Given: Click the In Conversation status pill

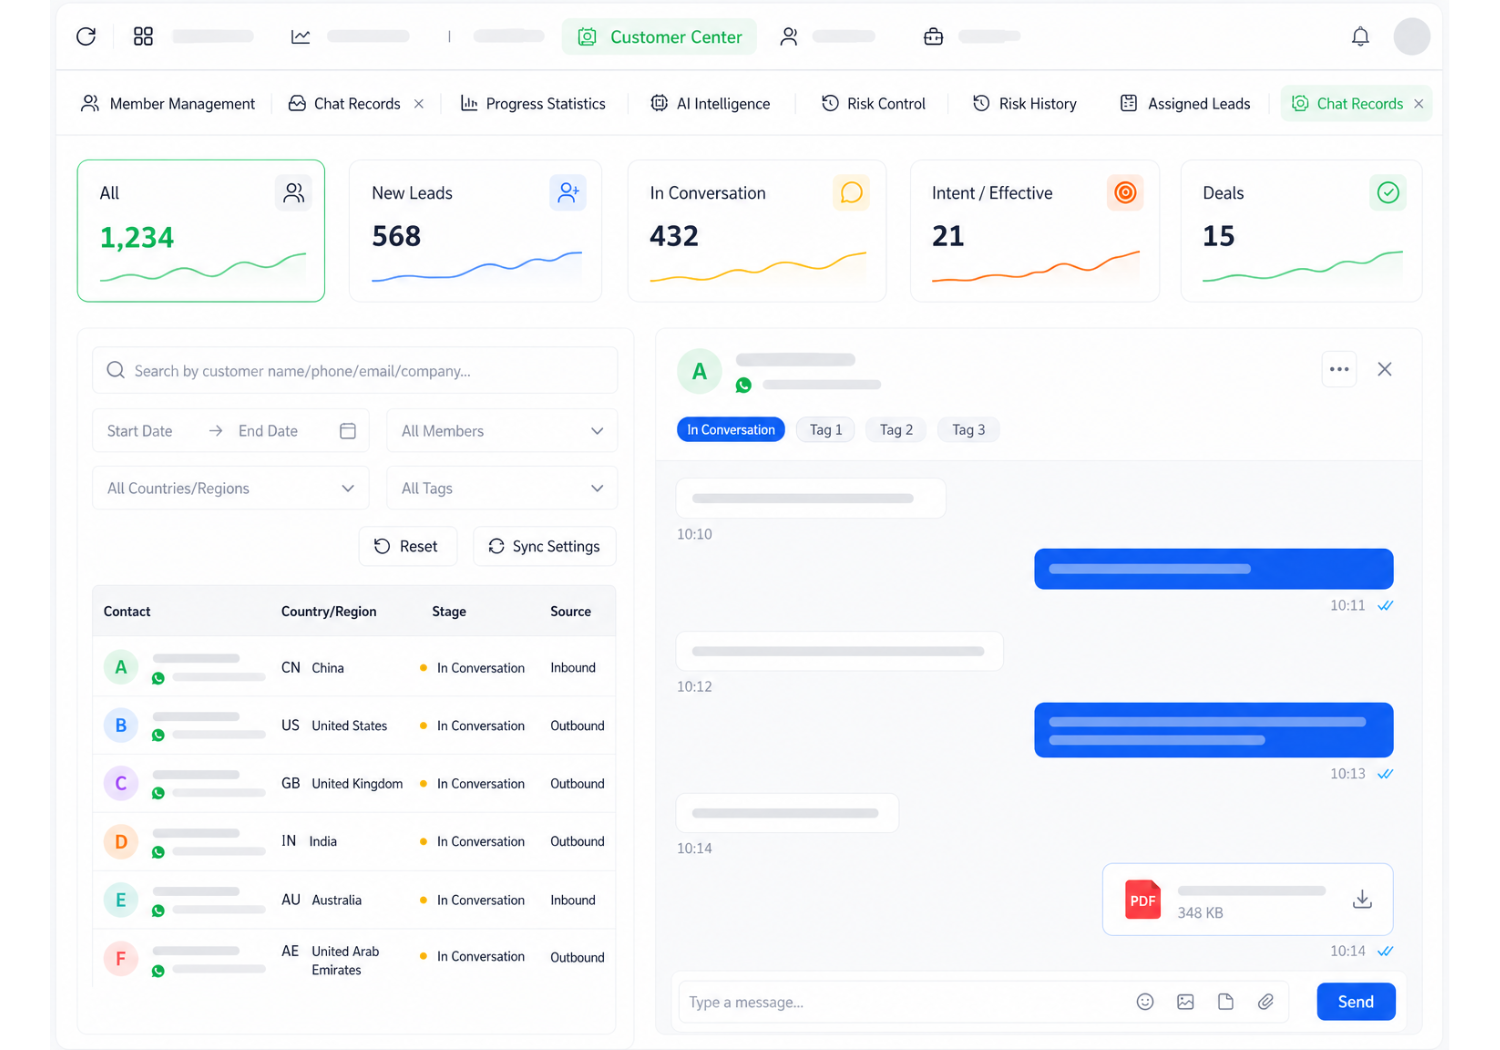Looking at the screenshot, I should click(x=731, y=430).
